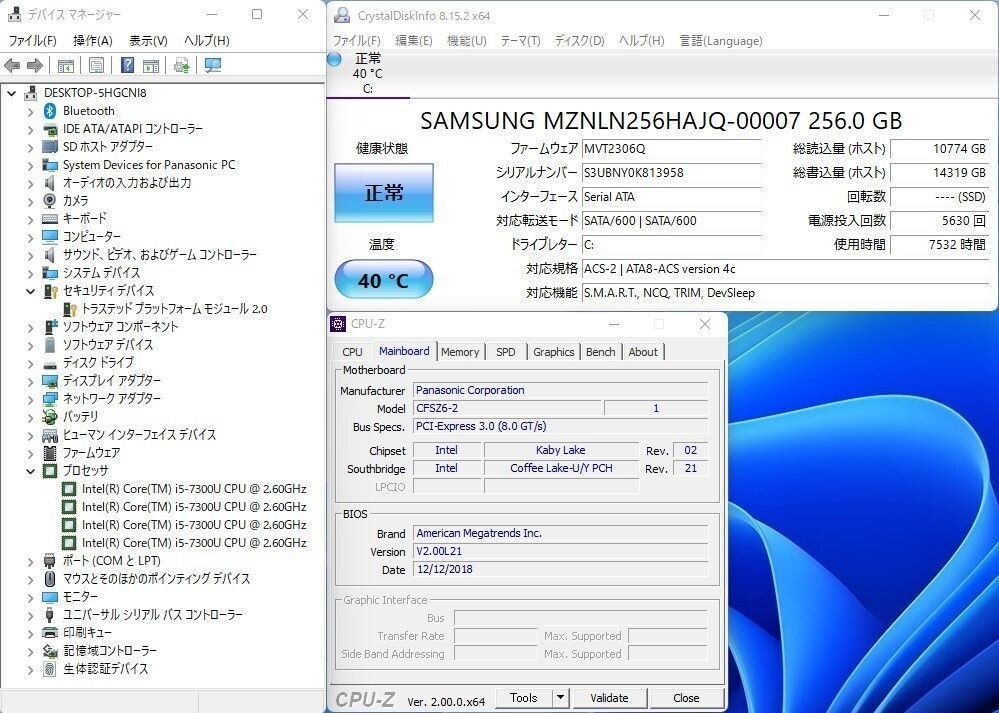Collapse the DESKTOP-5HGCNI8 root node
Screen dimensions: 999x713
tap(11, 93)
